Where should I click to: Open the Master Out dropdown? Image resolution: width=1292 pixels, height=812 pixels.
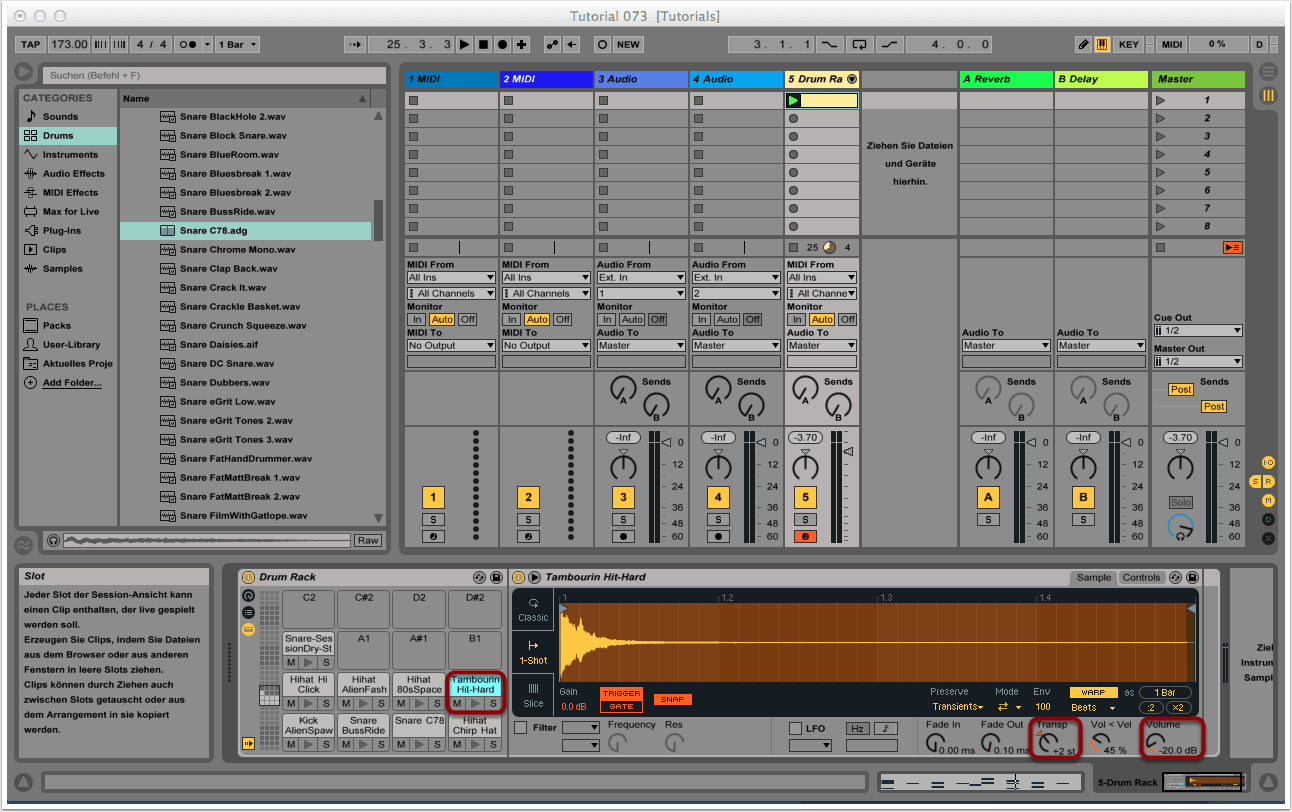[x=1197, y=362]
